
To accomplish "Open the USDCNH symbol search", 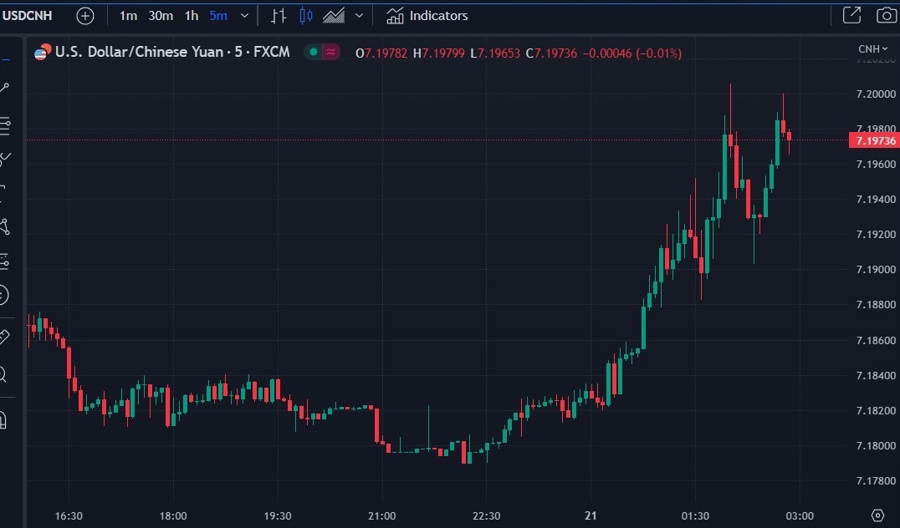I will click(27, 15).
